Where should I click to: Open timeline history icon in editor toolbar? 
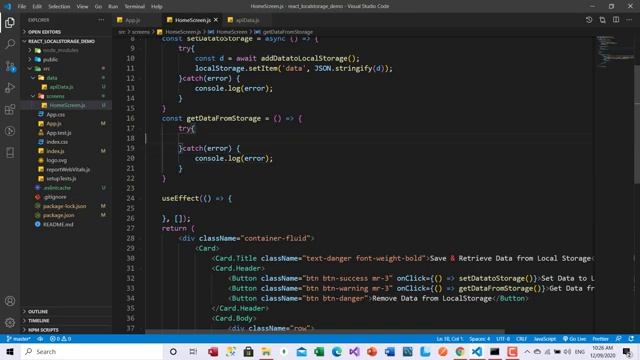pyautogui.click(x=589, y=20)
